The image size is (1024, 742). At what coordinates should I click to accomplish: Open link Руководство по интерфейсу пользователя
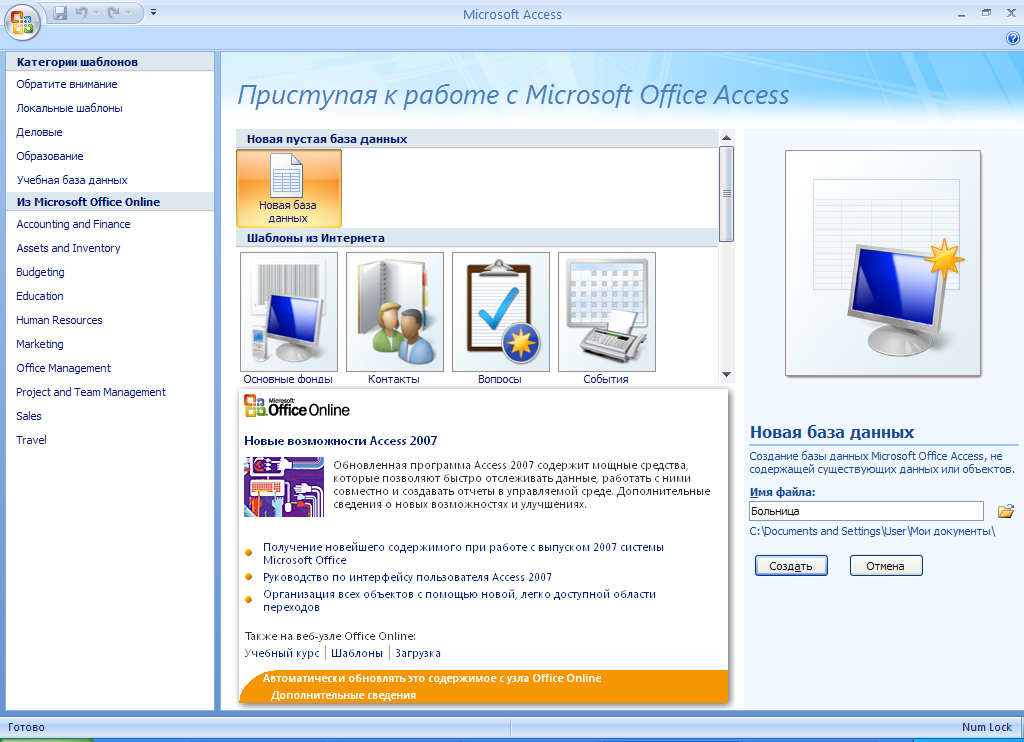click(407, 577)
